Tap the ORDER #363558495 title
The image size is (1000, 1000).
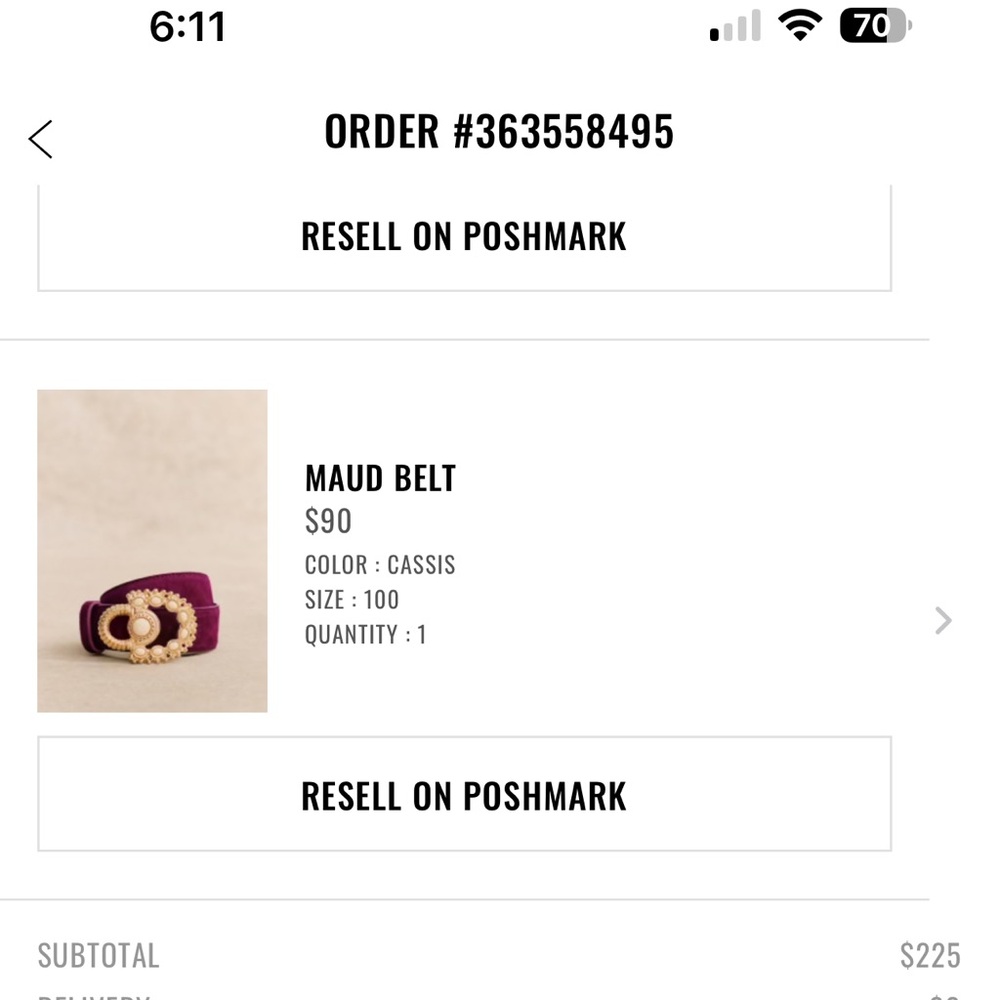coord(499,131)
